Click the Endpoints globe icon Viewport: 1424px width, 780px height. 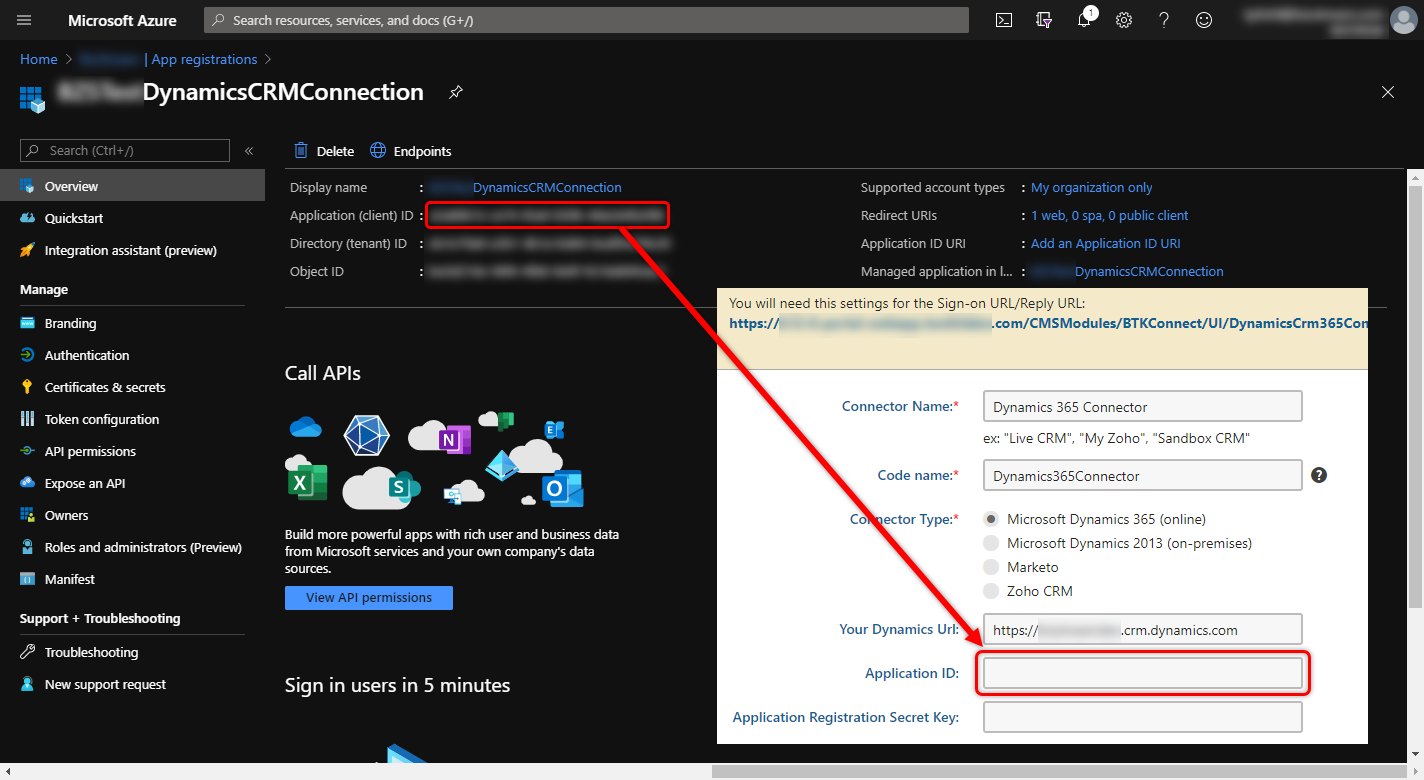[378, 151]
